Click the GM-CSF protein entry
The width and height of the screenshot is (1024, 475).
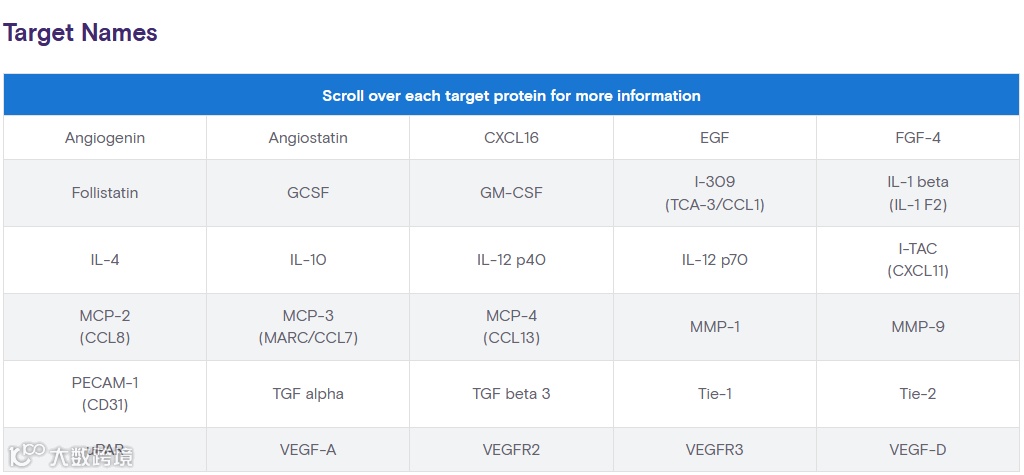point(511,193)
